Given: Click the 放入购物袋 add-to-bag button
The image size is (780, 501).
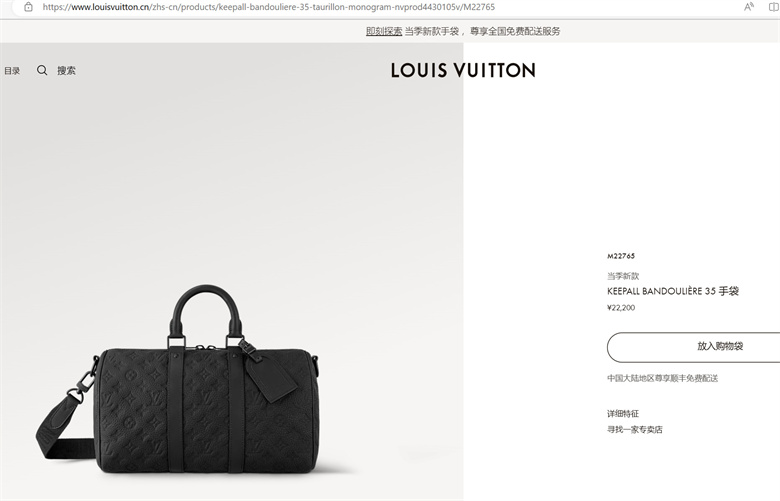Looking at the screenshot, I should (x=693, y=347).
